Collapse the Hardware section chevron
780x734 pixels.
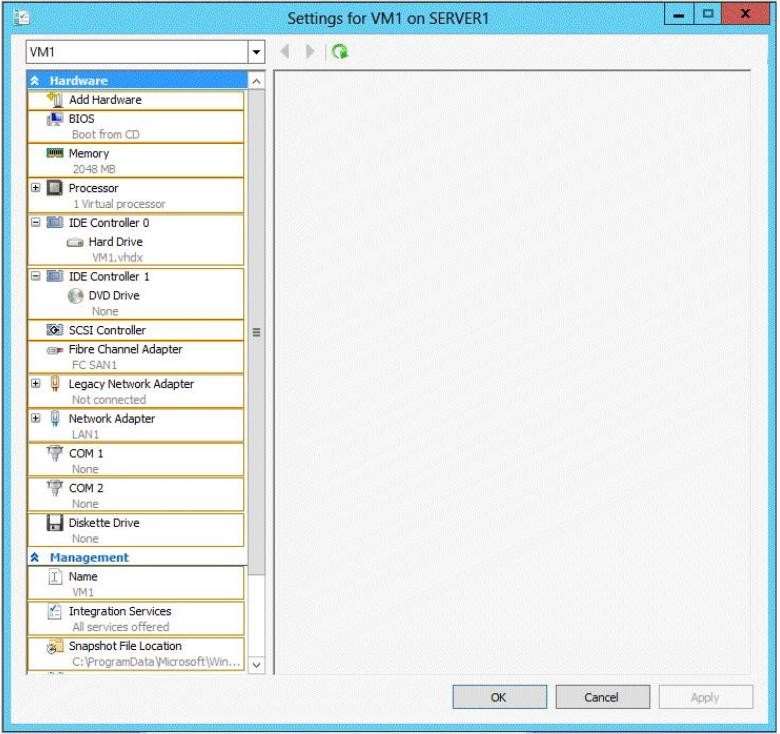click(x=35, y=81)
